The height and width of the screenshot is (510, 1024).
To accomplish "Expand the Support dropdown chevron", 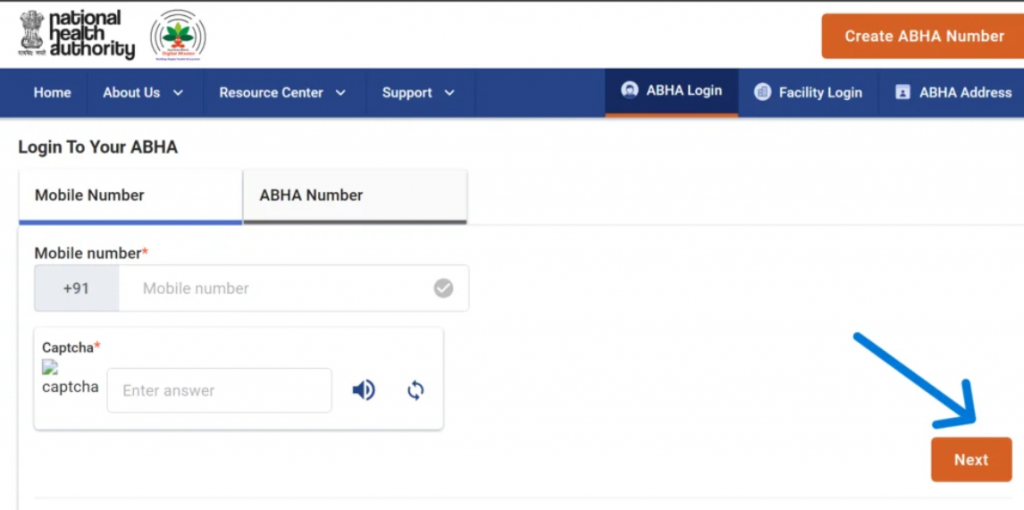I will pyautogui.click(x=449, y=93).
